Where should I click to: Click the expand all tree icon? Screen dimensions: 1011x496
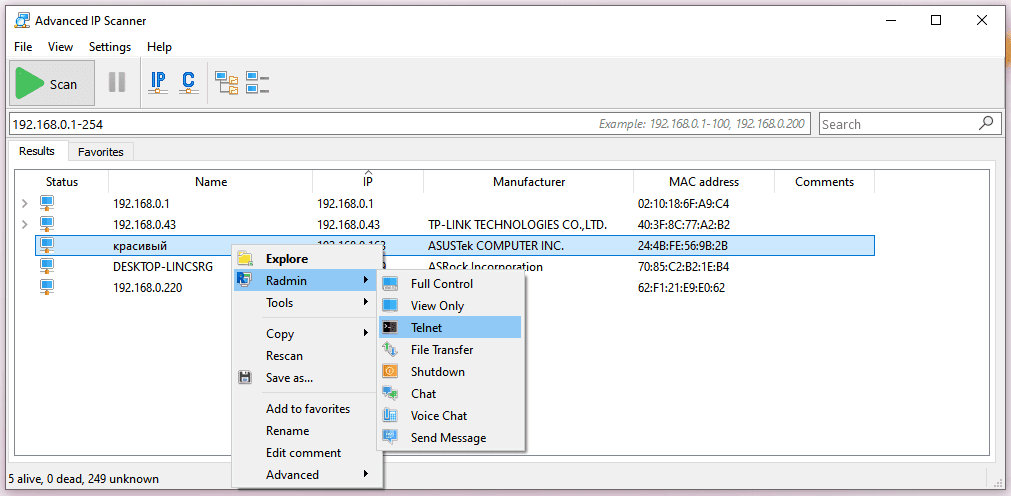227,83
